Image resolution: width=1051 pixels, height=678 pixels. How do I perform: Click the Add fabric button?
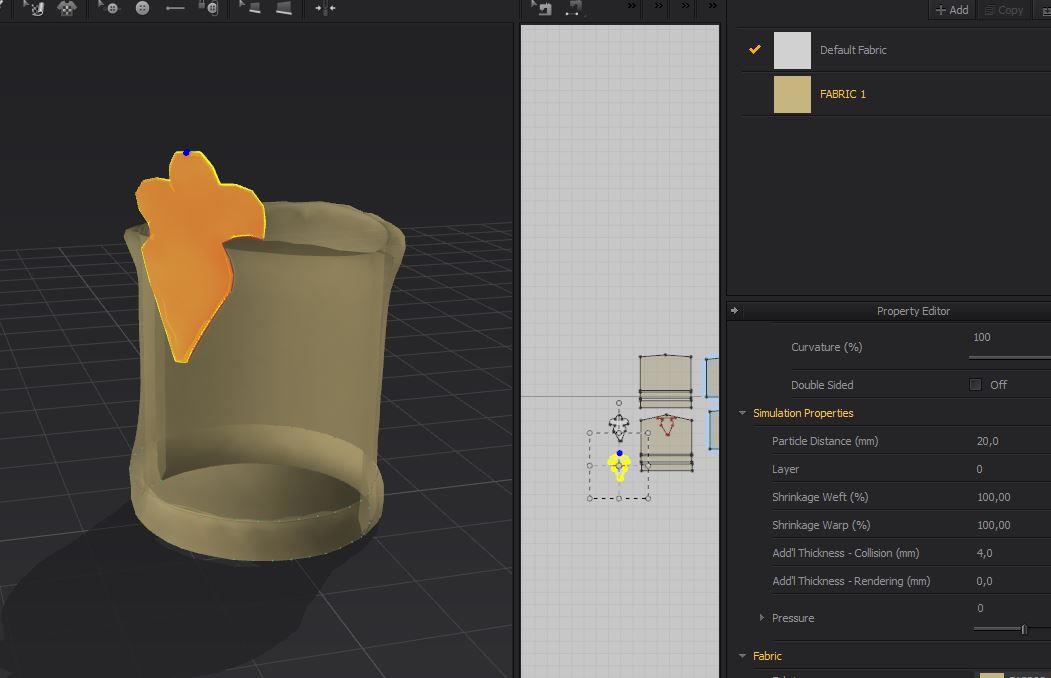952,10
